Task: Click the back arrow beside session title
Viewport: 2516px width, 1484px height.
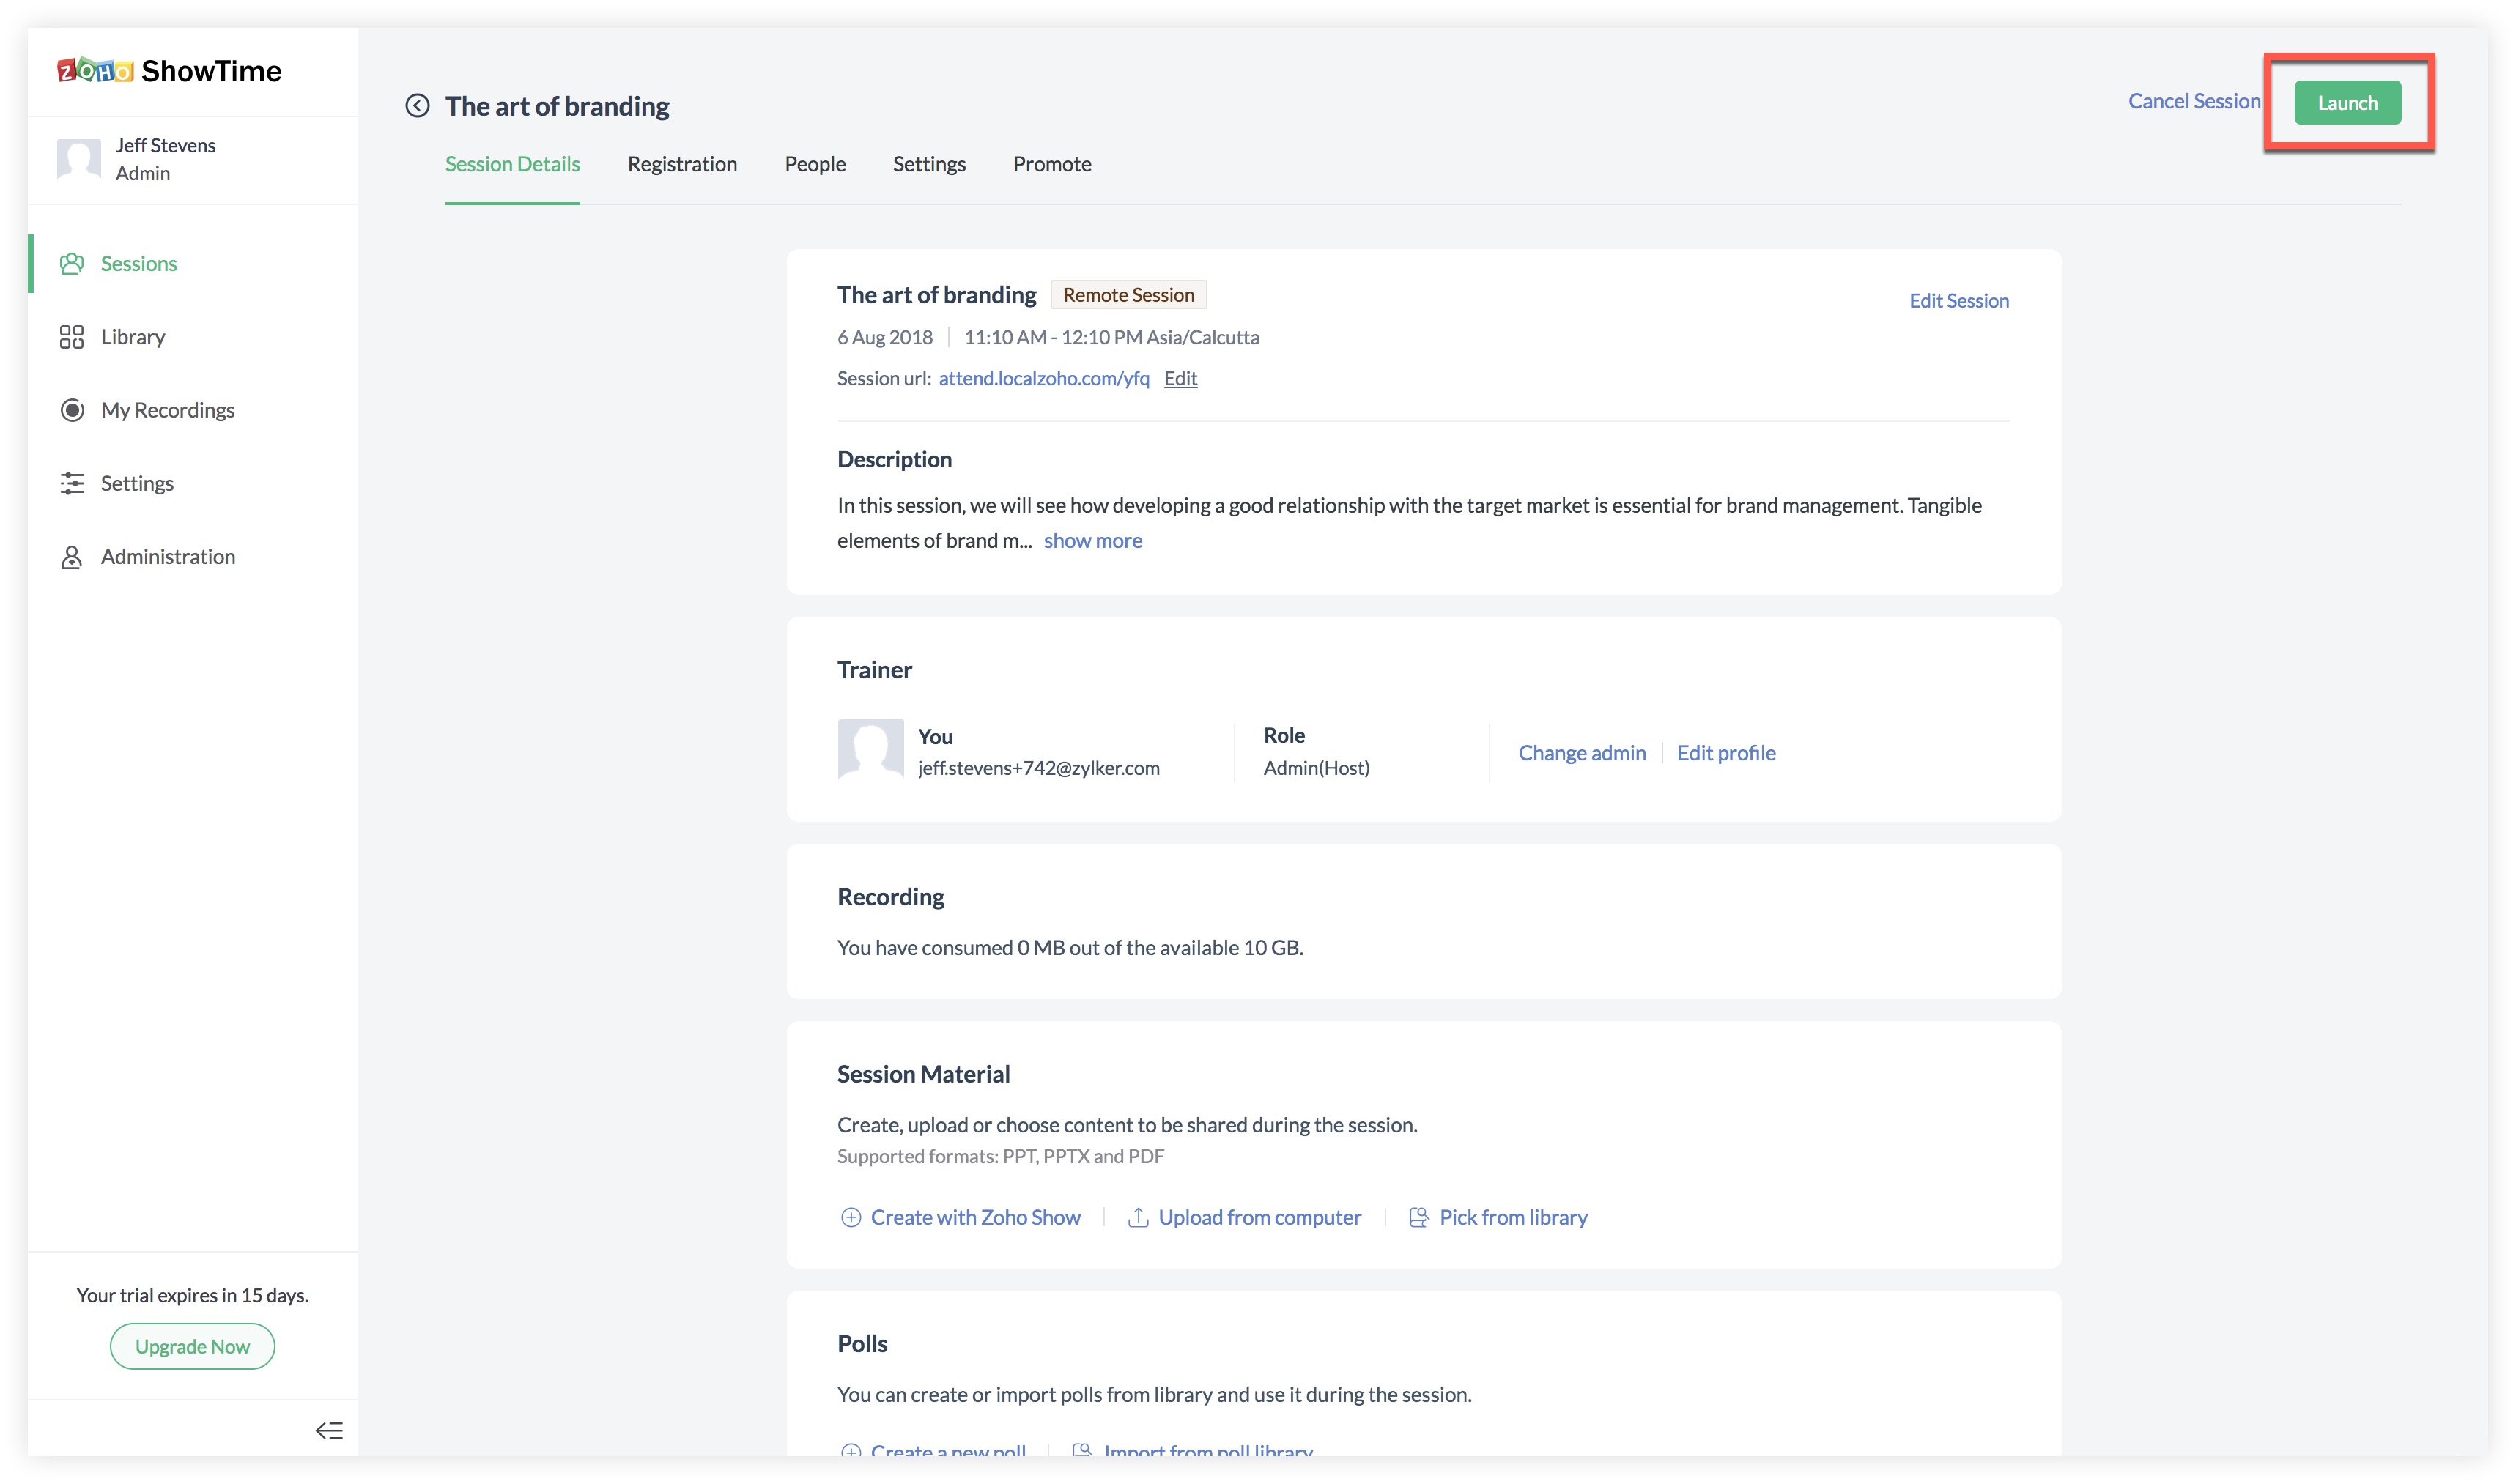Action: tap(417, 106)
